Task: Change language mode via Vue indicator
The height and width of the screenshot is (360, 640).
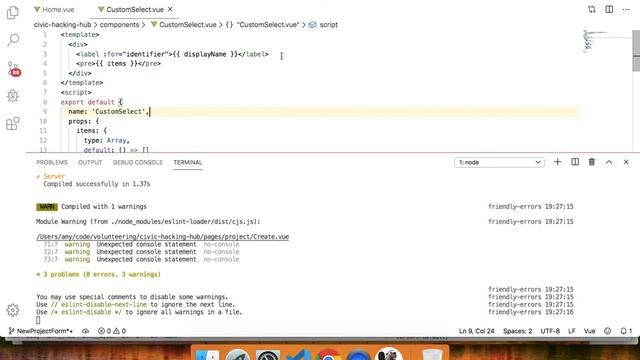Action: [589, 331]
